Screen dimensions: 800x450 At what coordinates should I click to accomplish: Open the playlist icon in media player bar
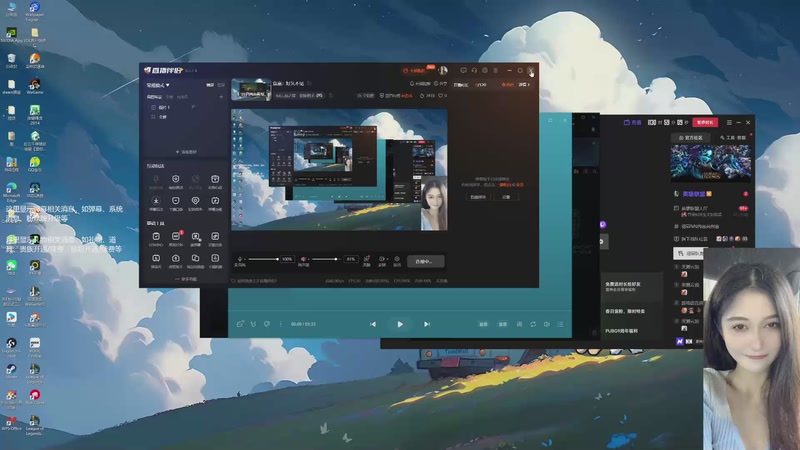pos(560,324)
